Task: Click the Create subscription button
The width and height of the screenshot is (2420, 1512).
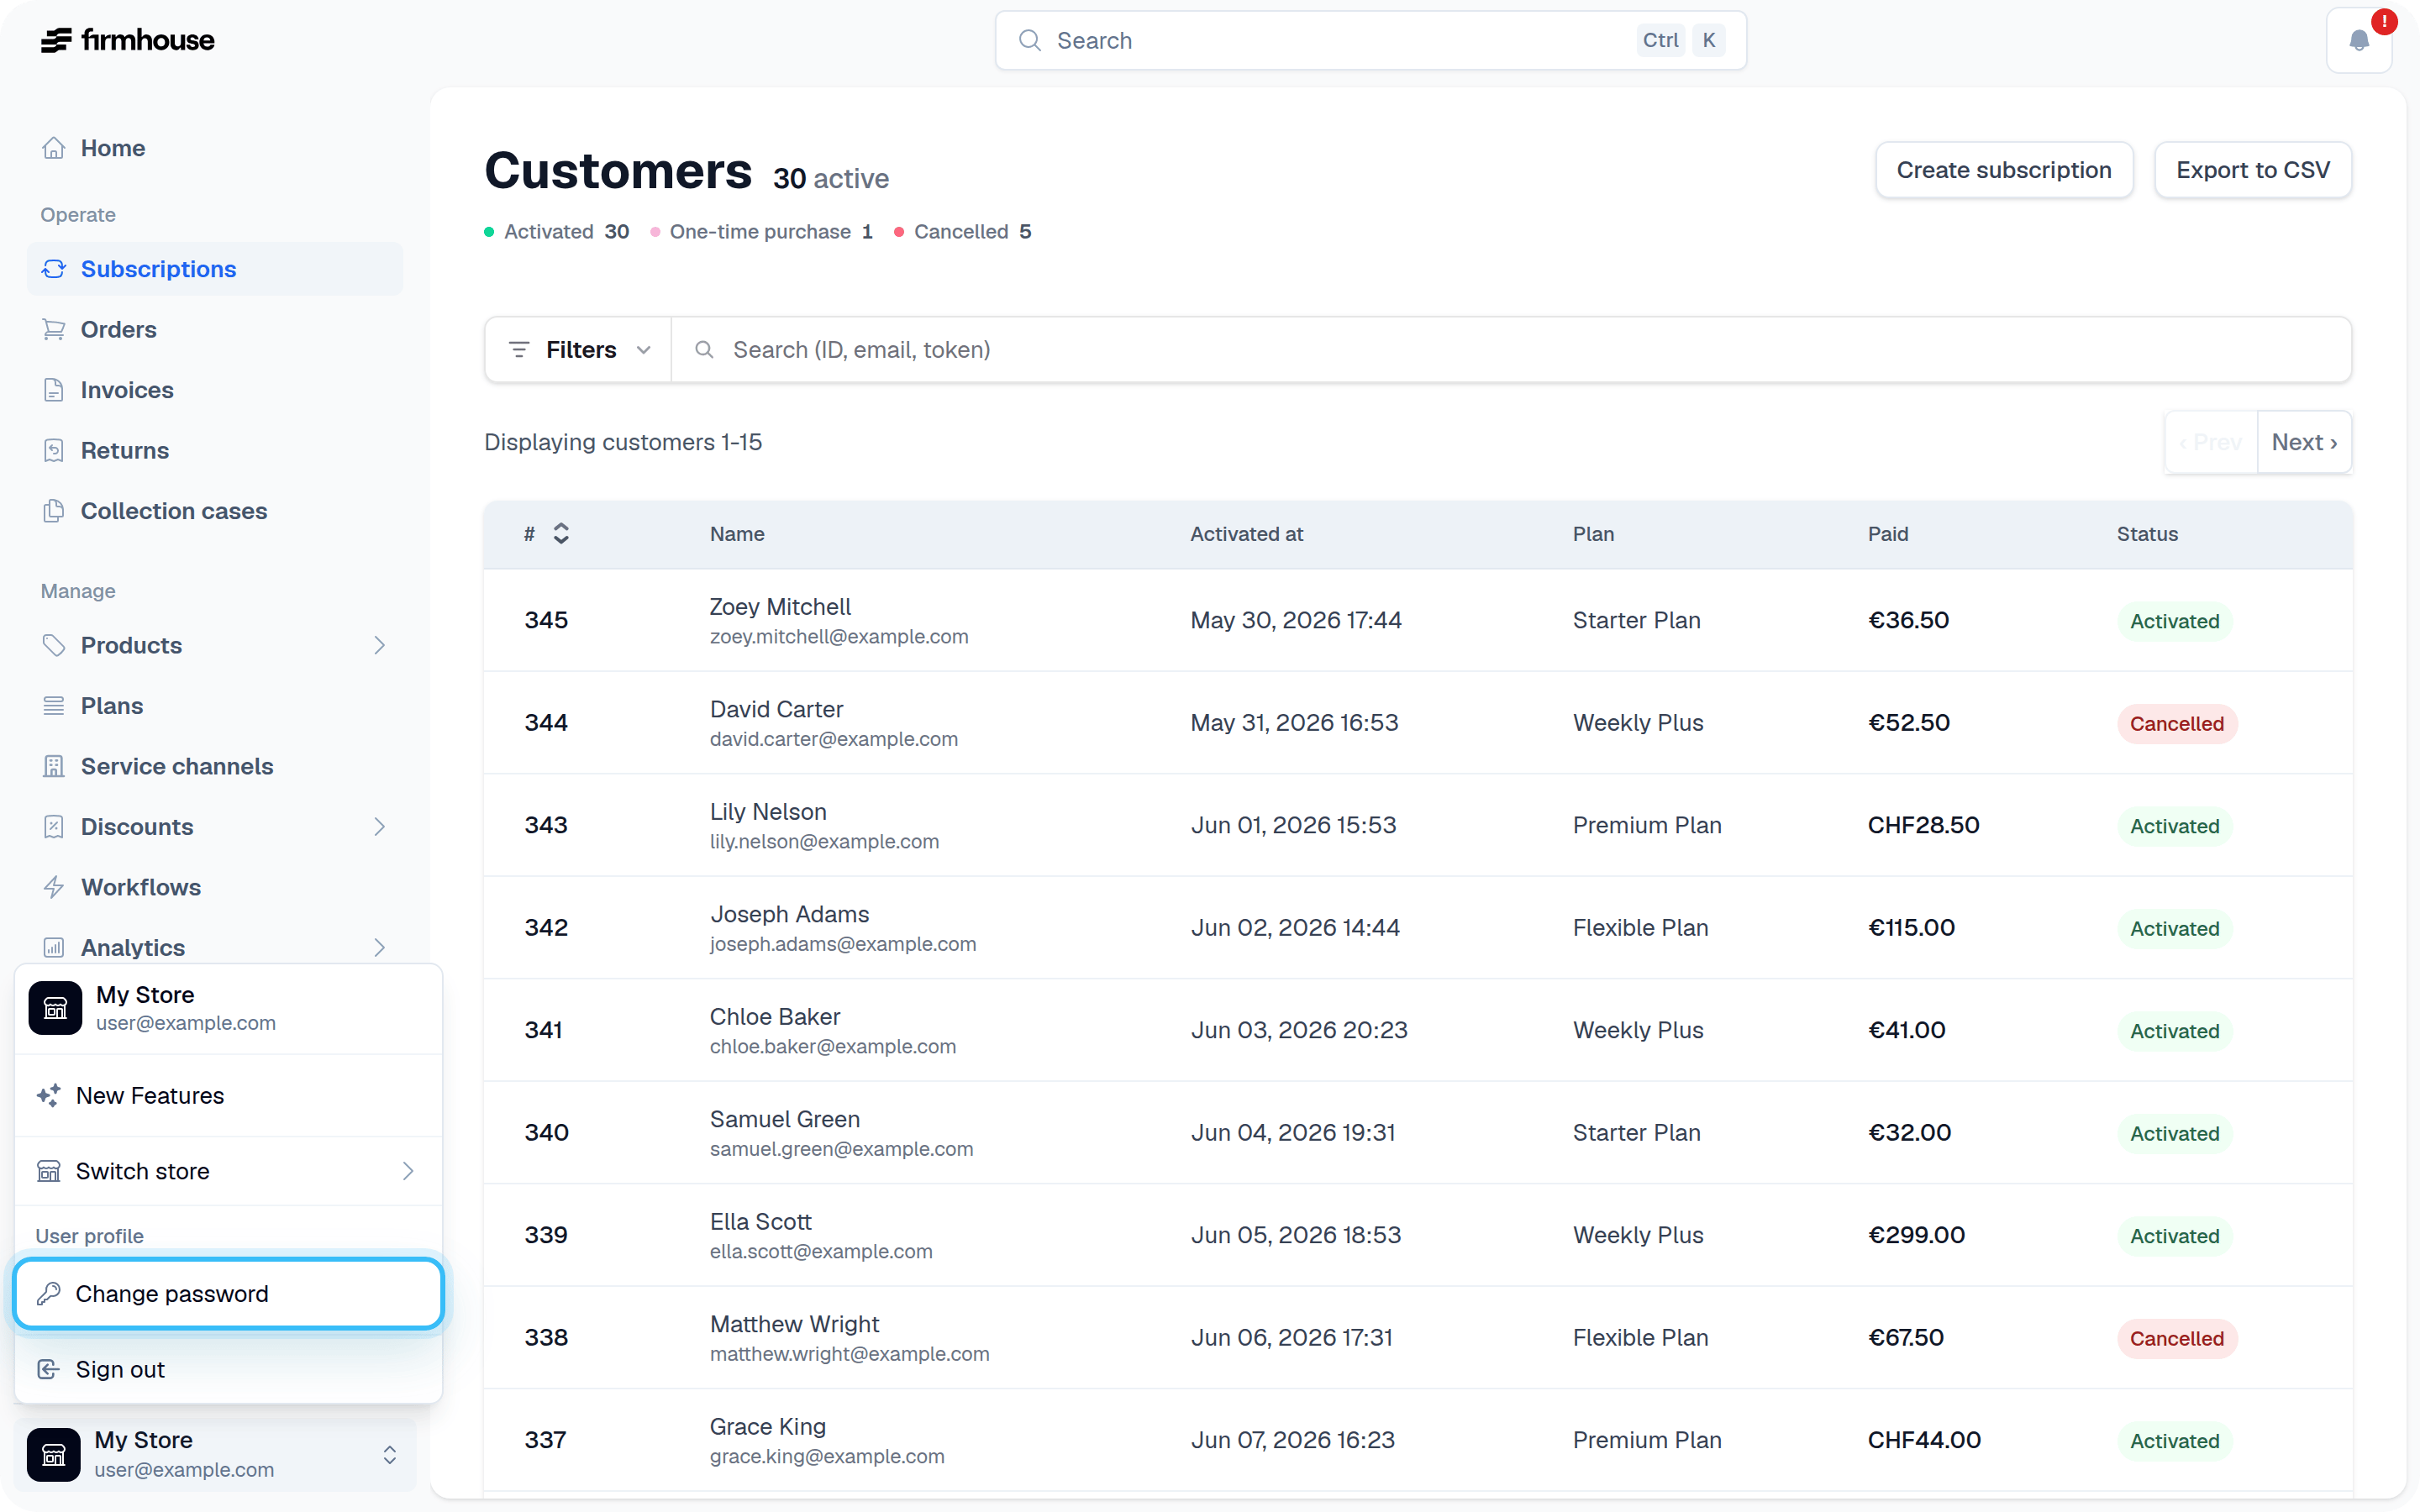Action: click(x=2004, y=170)
